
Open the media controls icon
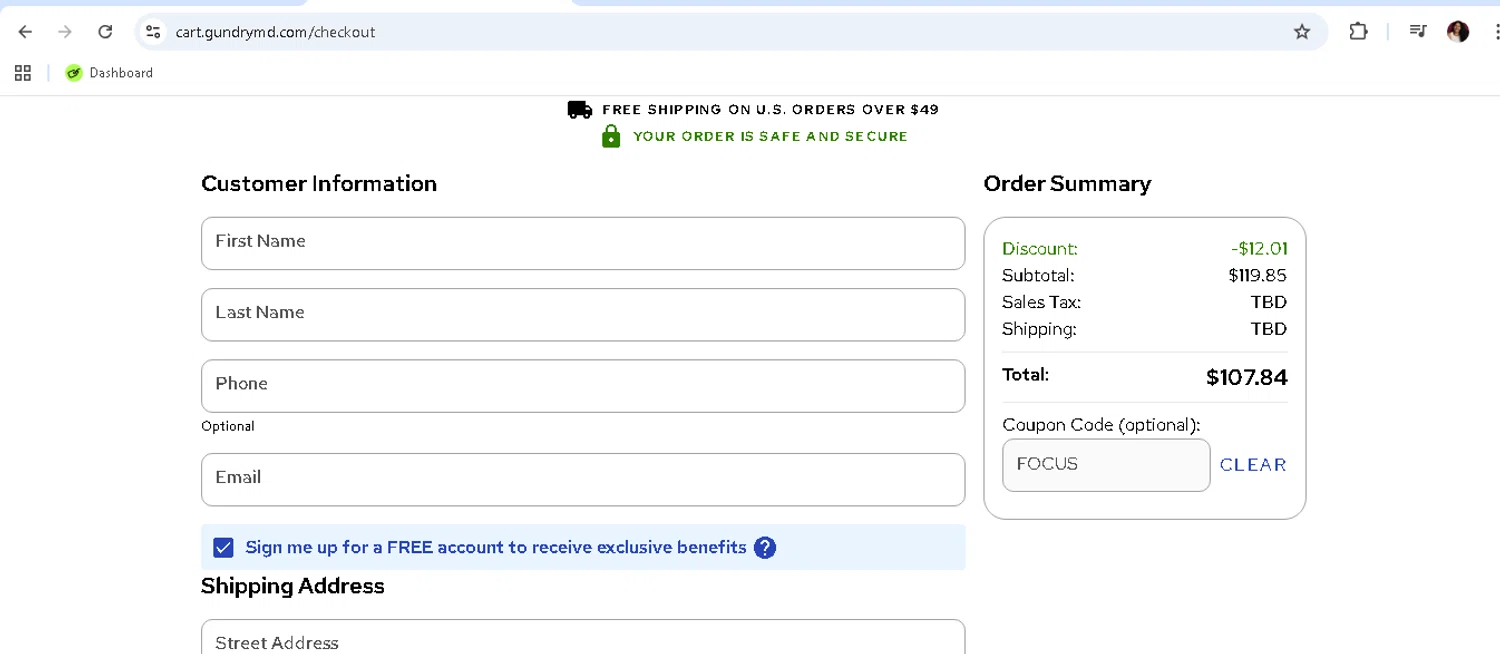pyautogui.click(x=1417, y=32)
